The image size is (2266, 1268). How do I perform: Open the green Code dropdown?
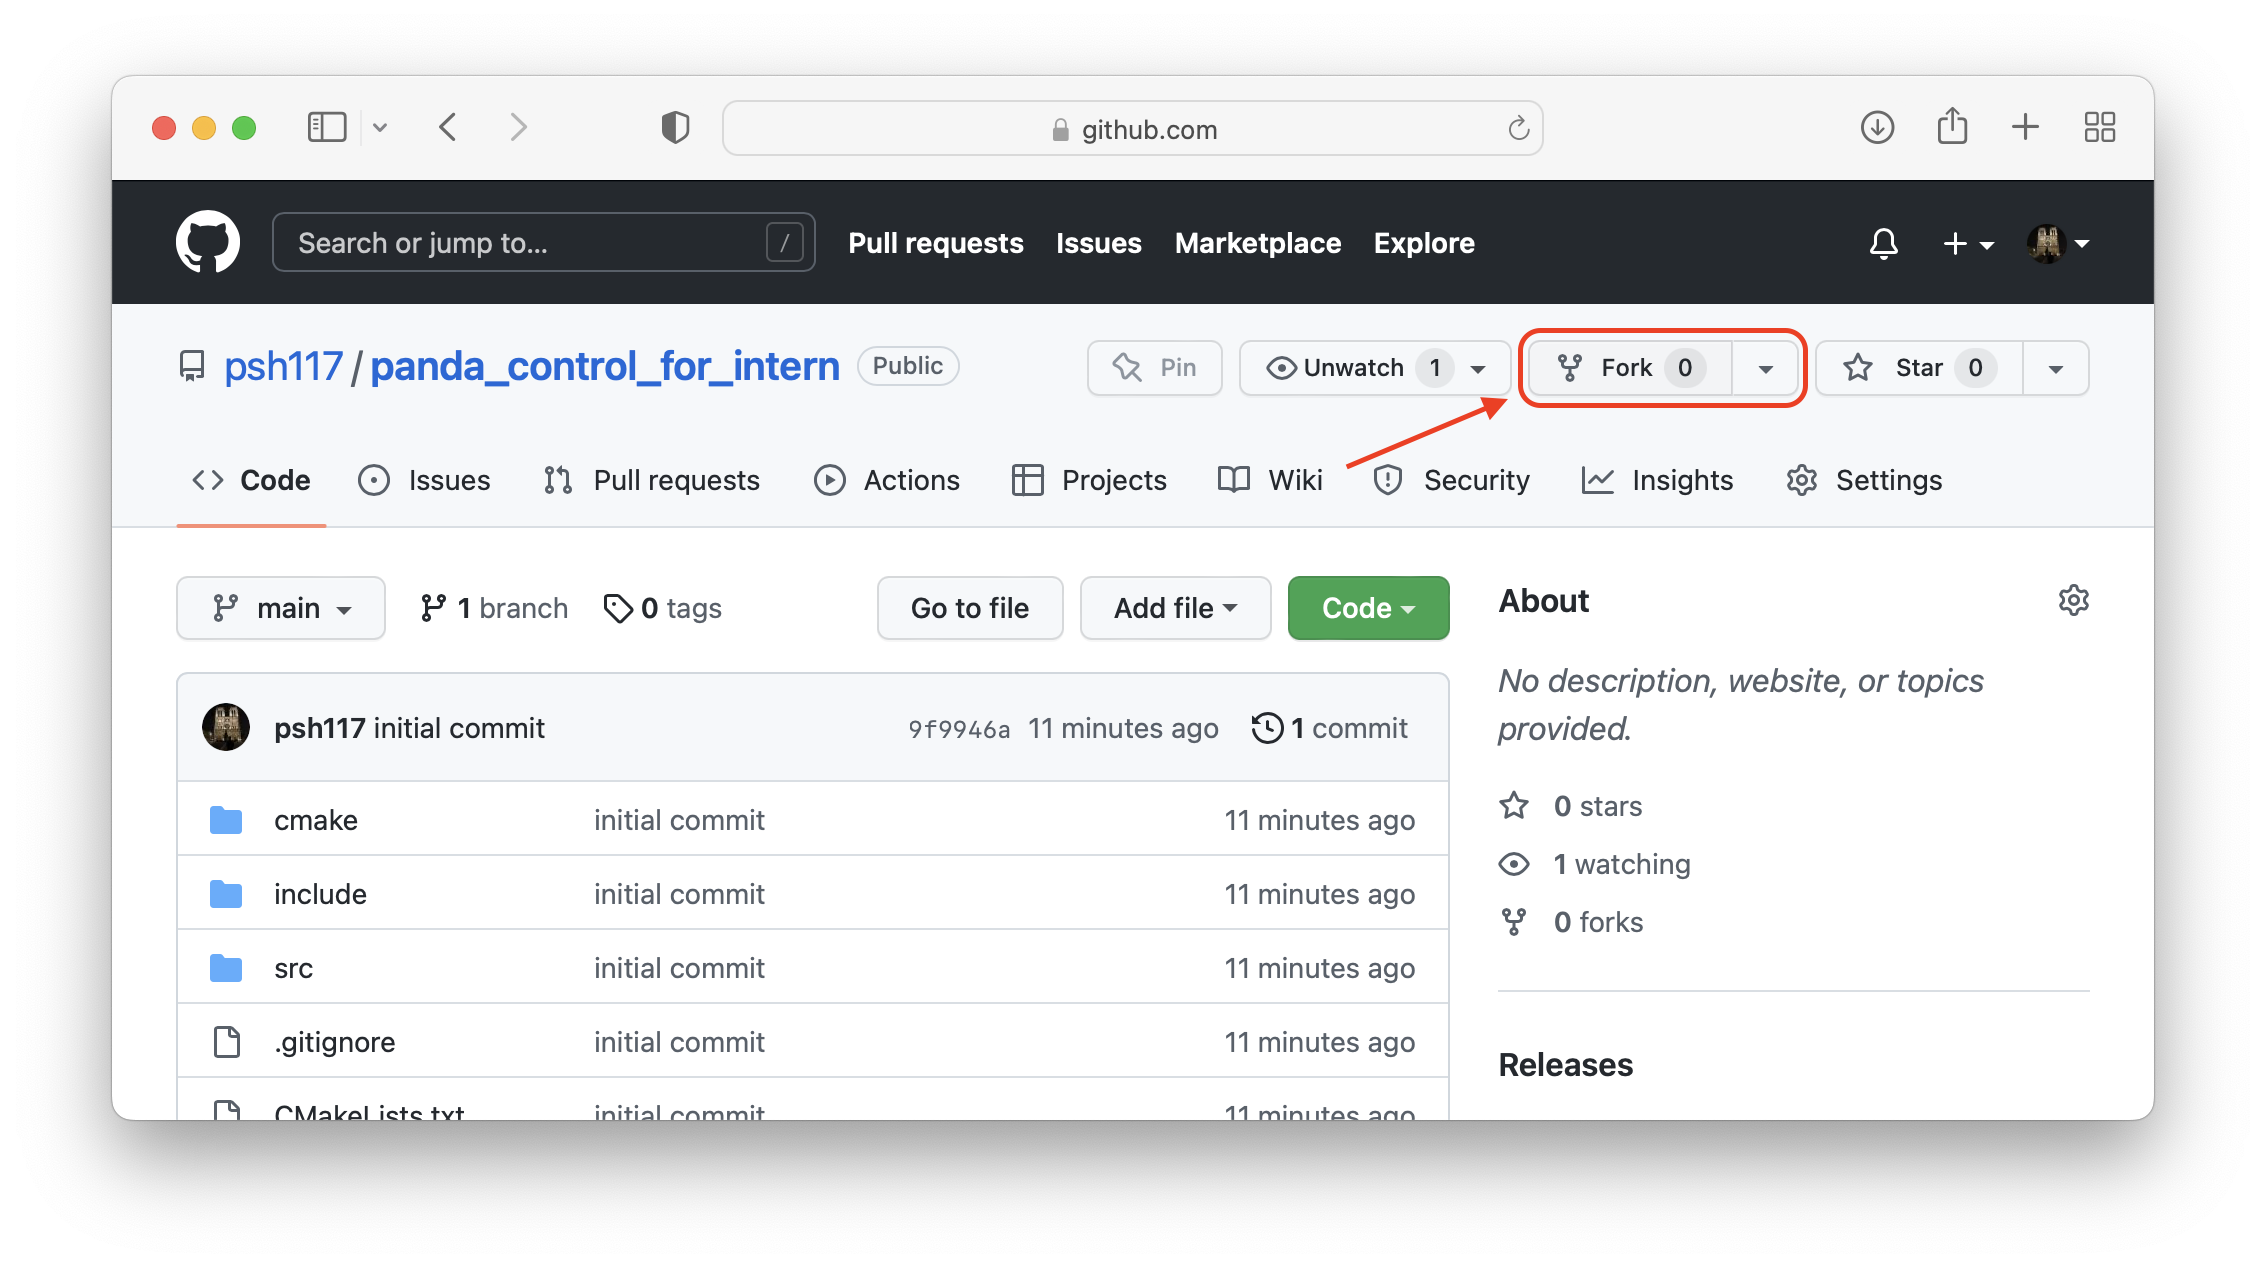pos(1367,608)
